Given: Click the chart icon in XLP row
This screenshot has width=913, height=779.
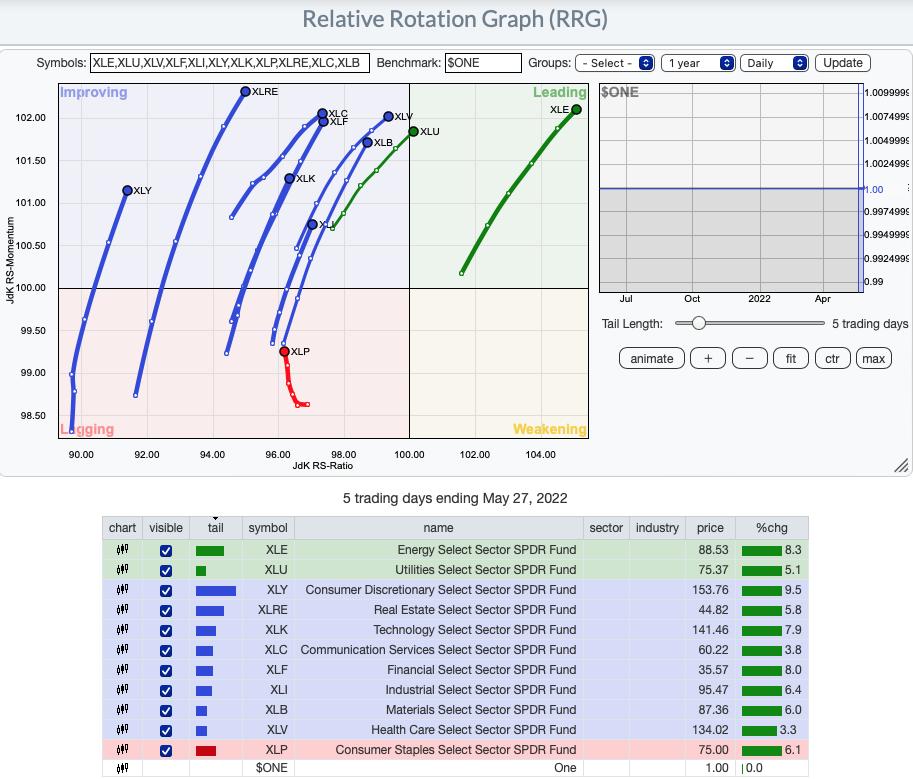Looking at the screenshot, I should (123, 750).
